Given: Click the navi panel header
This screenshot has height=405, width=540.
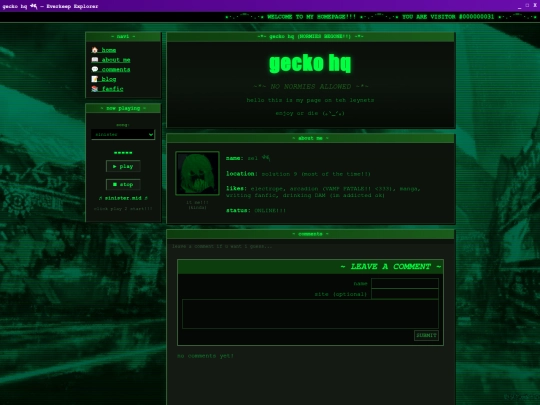Looking at the screenshot, I should pyautogui.click(x=123, y=37).
